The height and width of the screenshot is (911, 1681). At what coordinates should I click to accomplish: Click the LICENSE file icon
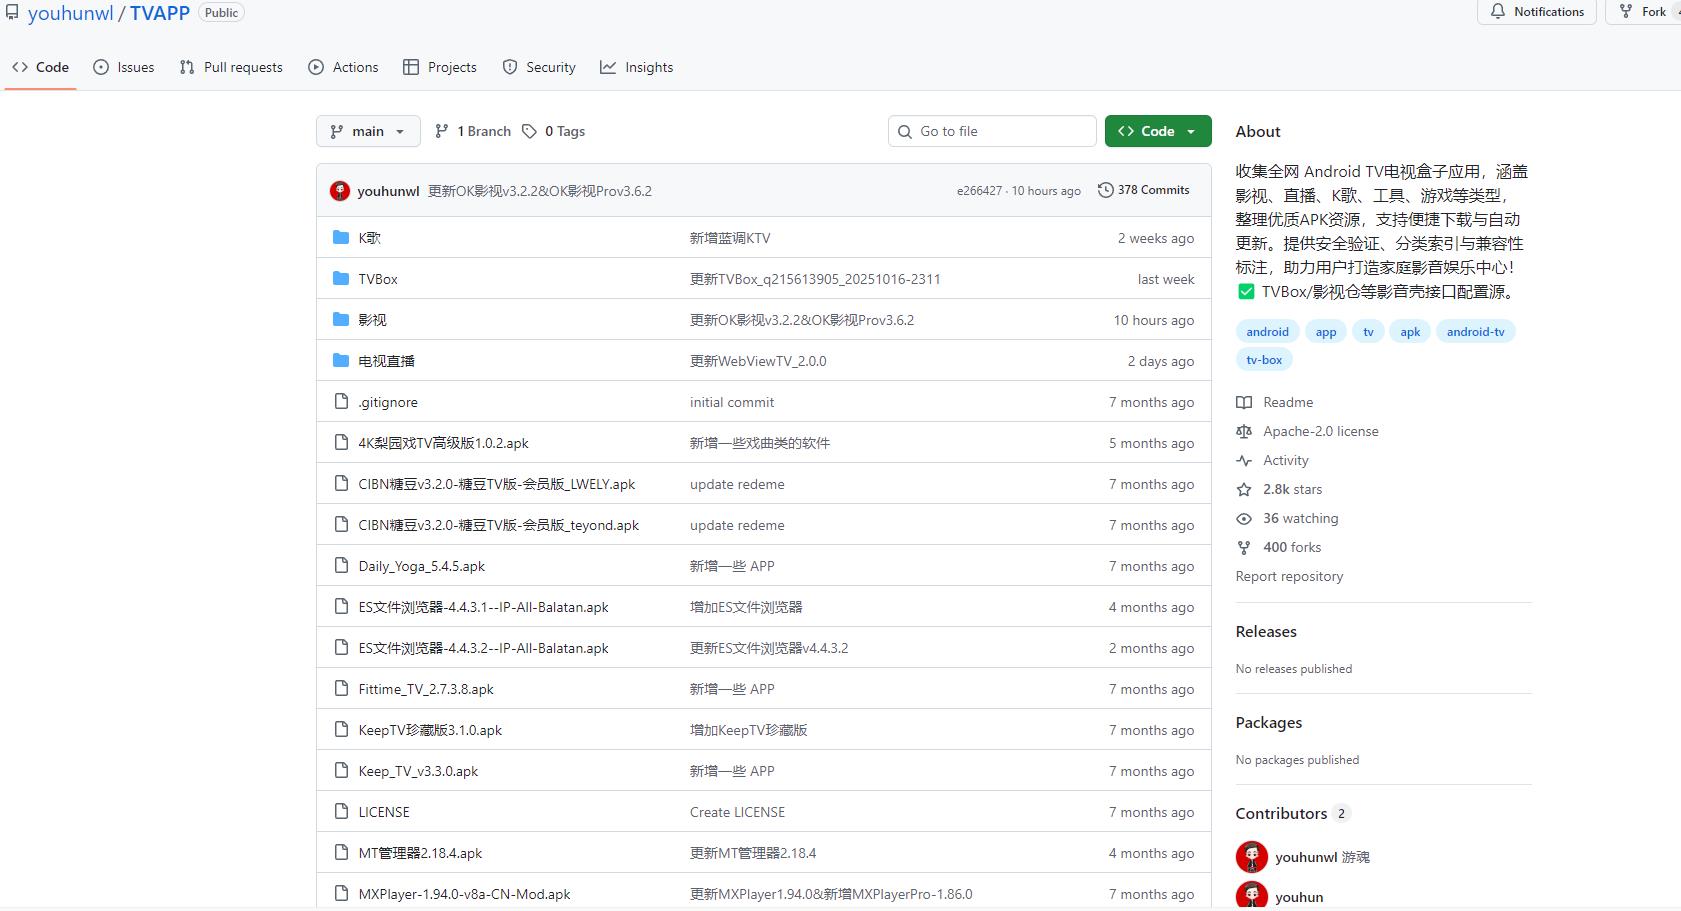(x=341, y=811)
